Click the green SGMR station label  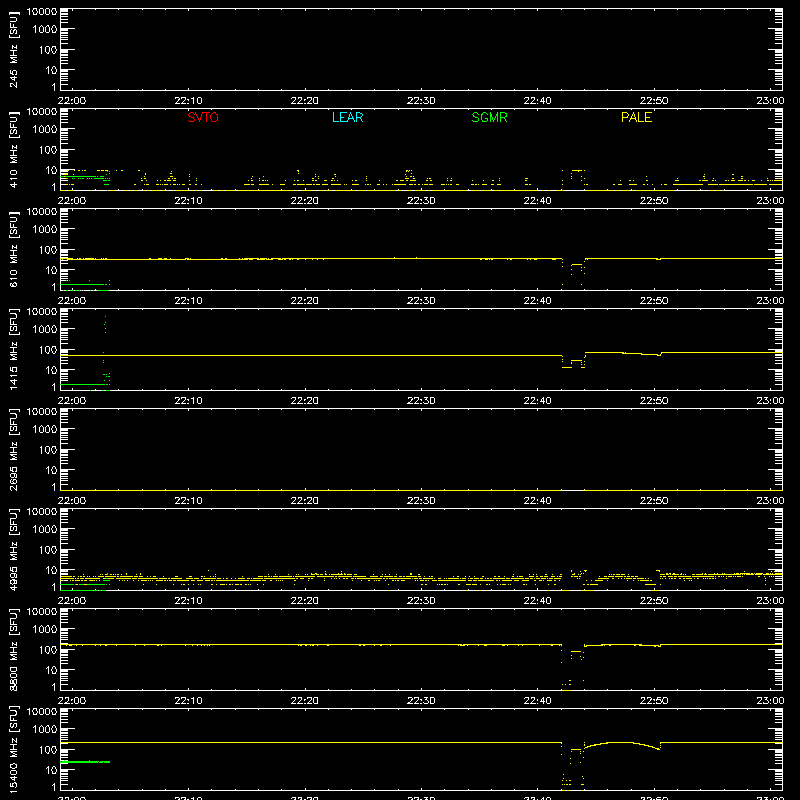[489, 117]
